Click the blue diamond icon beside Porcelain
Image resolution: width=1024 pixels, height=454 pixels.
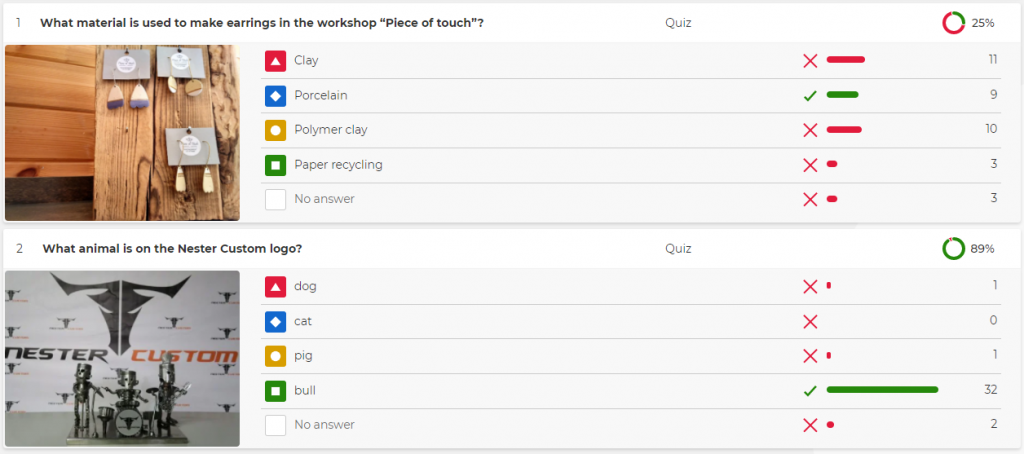pyautogui.click(x=276, y=96)
